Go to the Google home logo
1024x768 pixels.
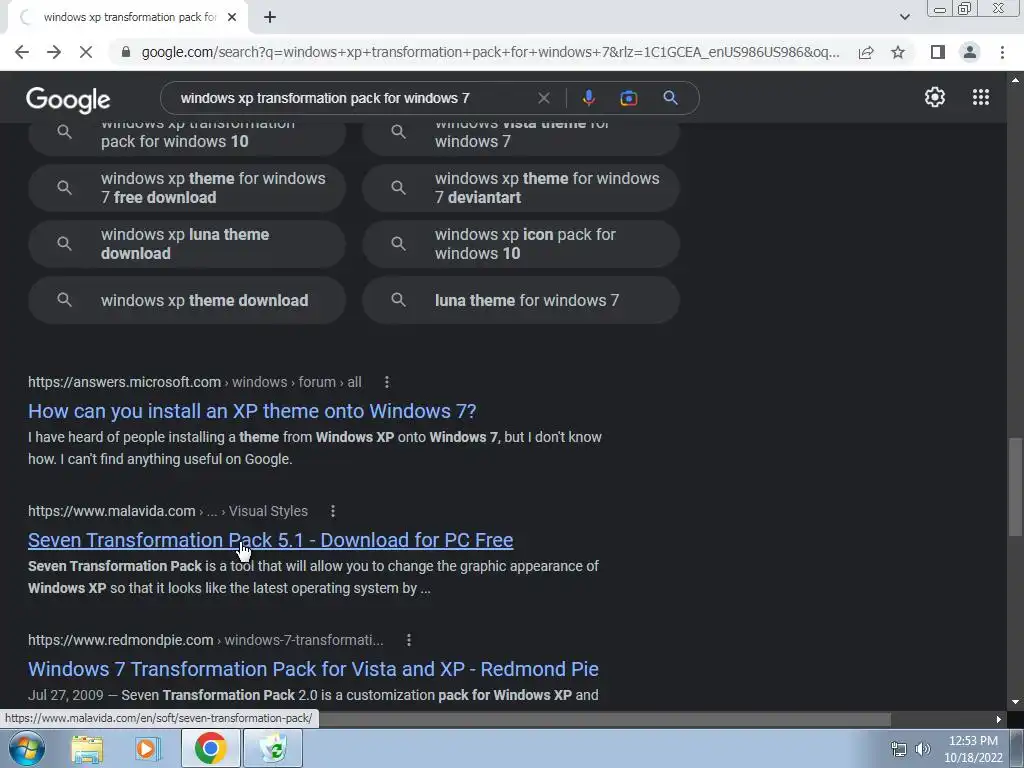68,99
